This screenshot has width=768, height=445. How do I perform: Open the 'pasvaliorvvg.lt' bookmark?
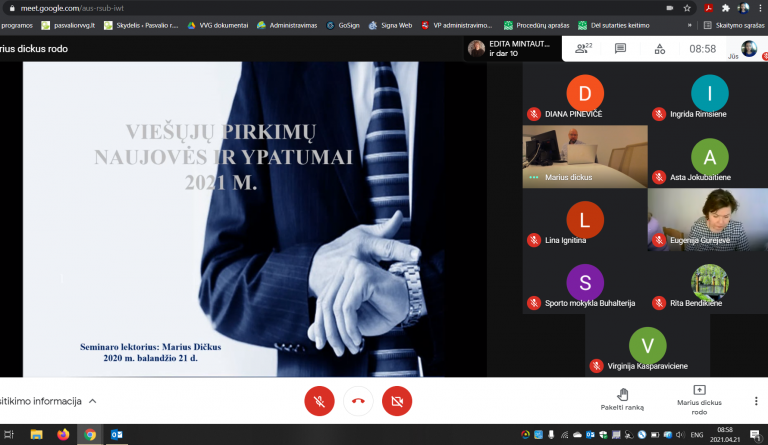[68, 25]
